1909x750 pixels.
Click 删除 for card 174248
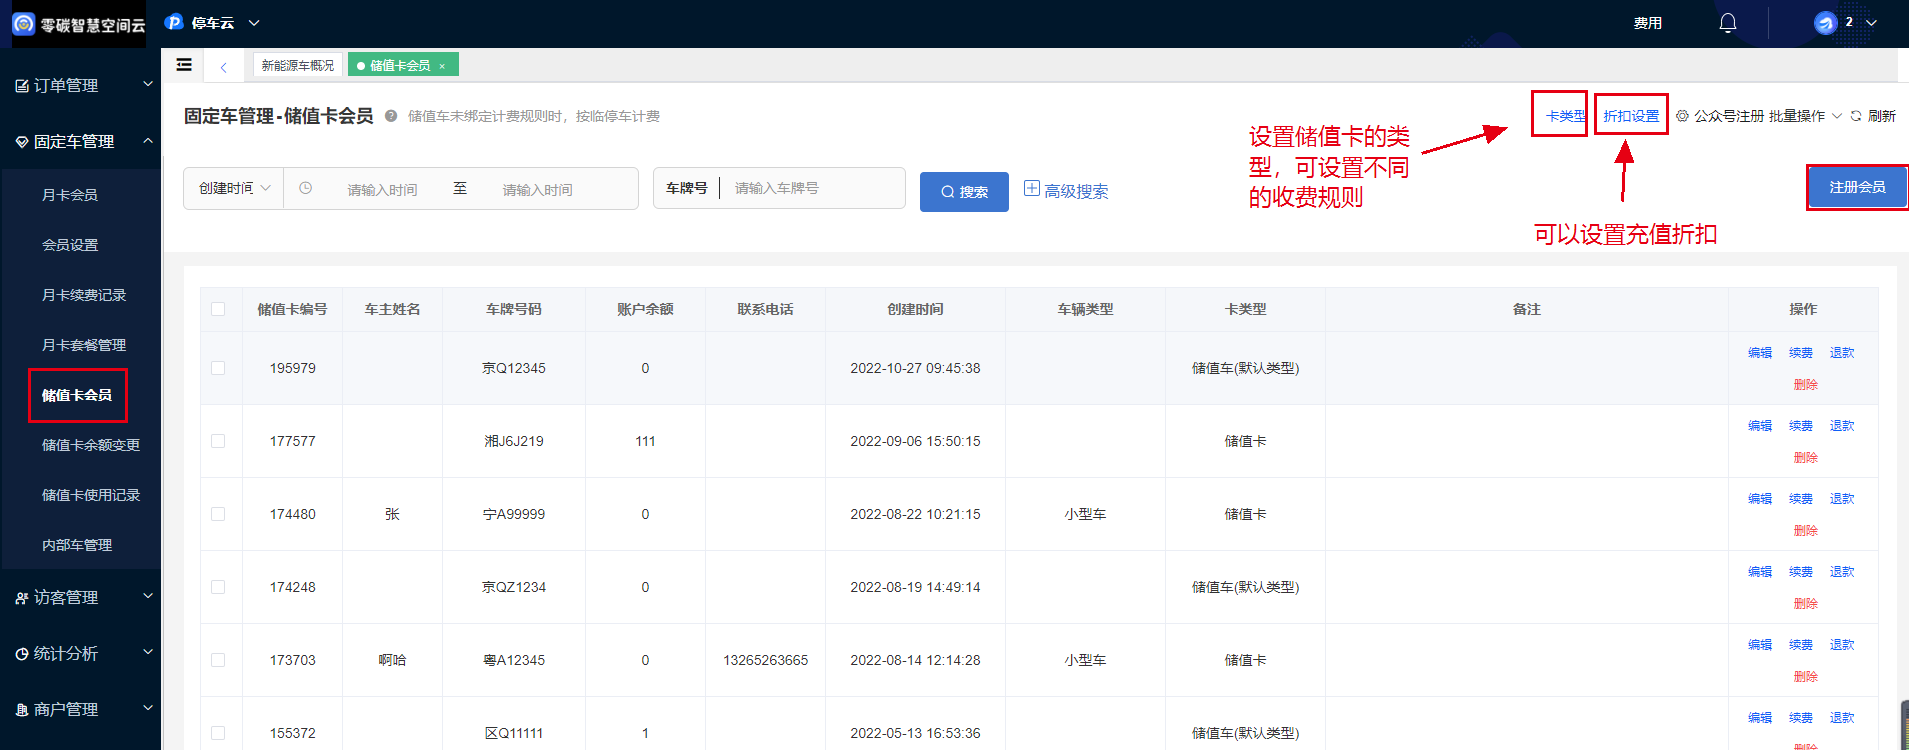(1806, 604)
